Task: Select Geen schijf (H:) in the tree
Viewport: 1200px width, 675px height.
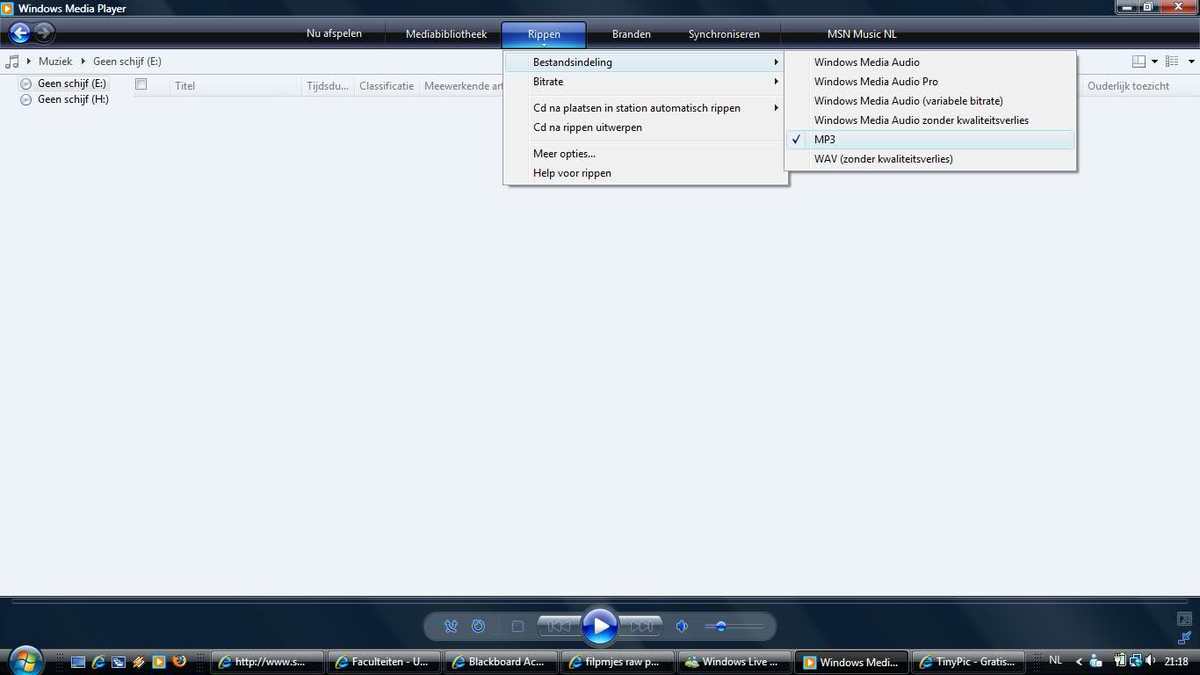Action: point(73,100)
